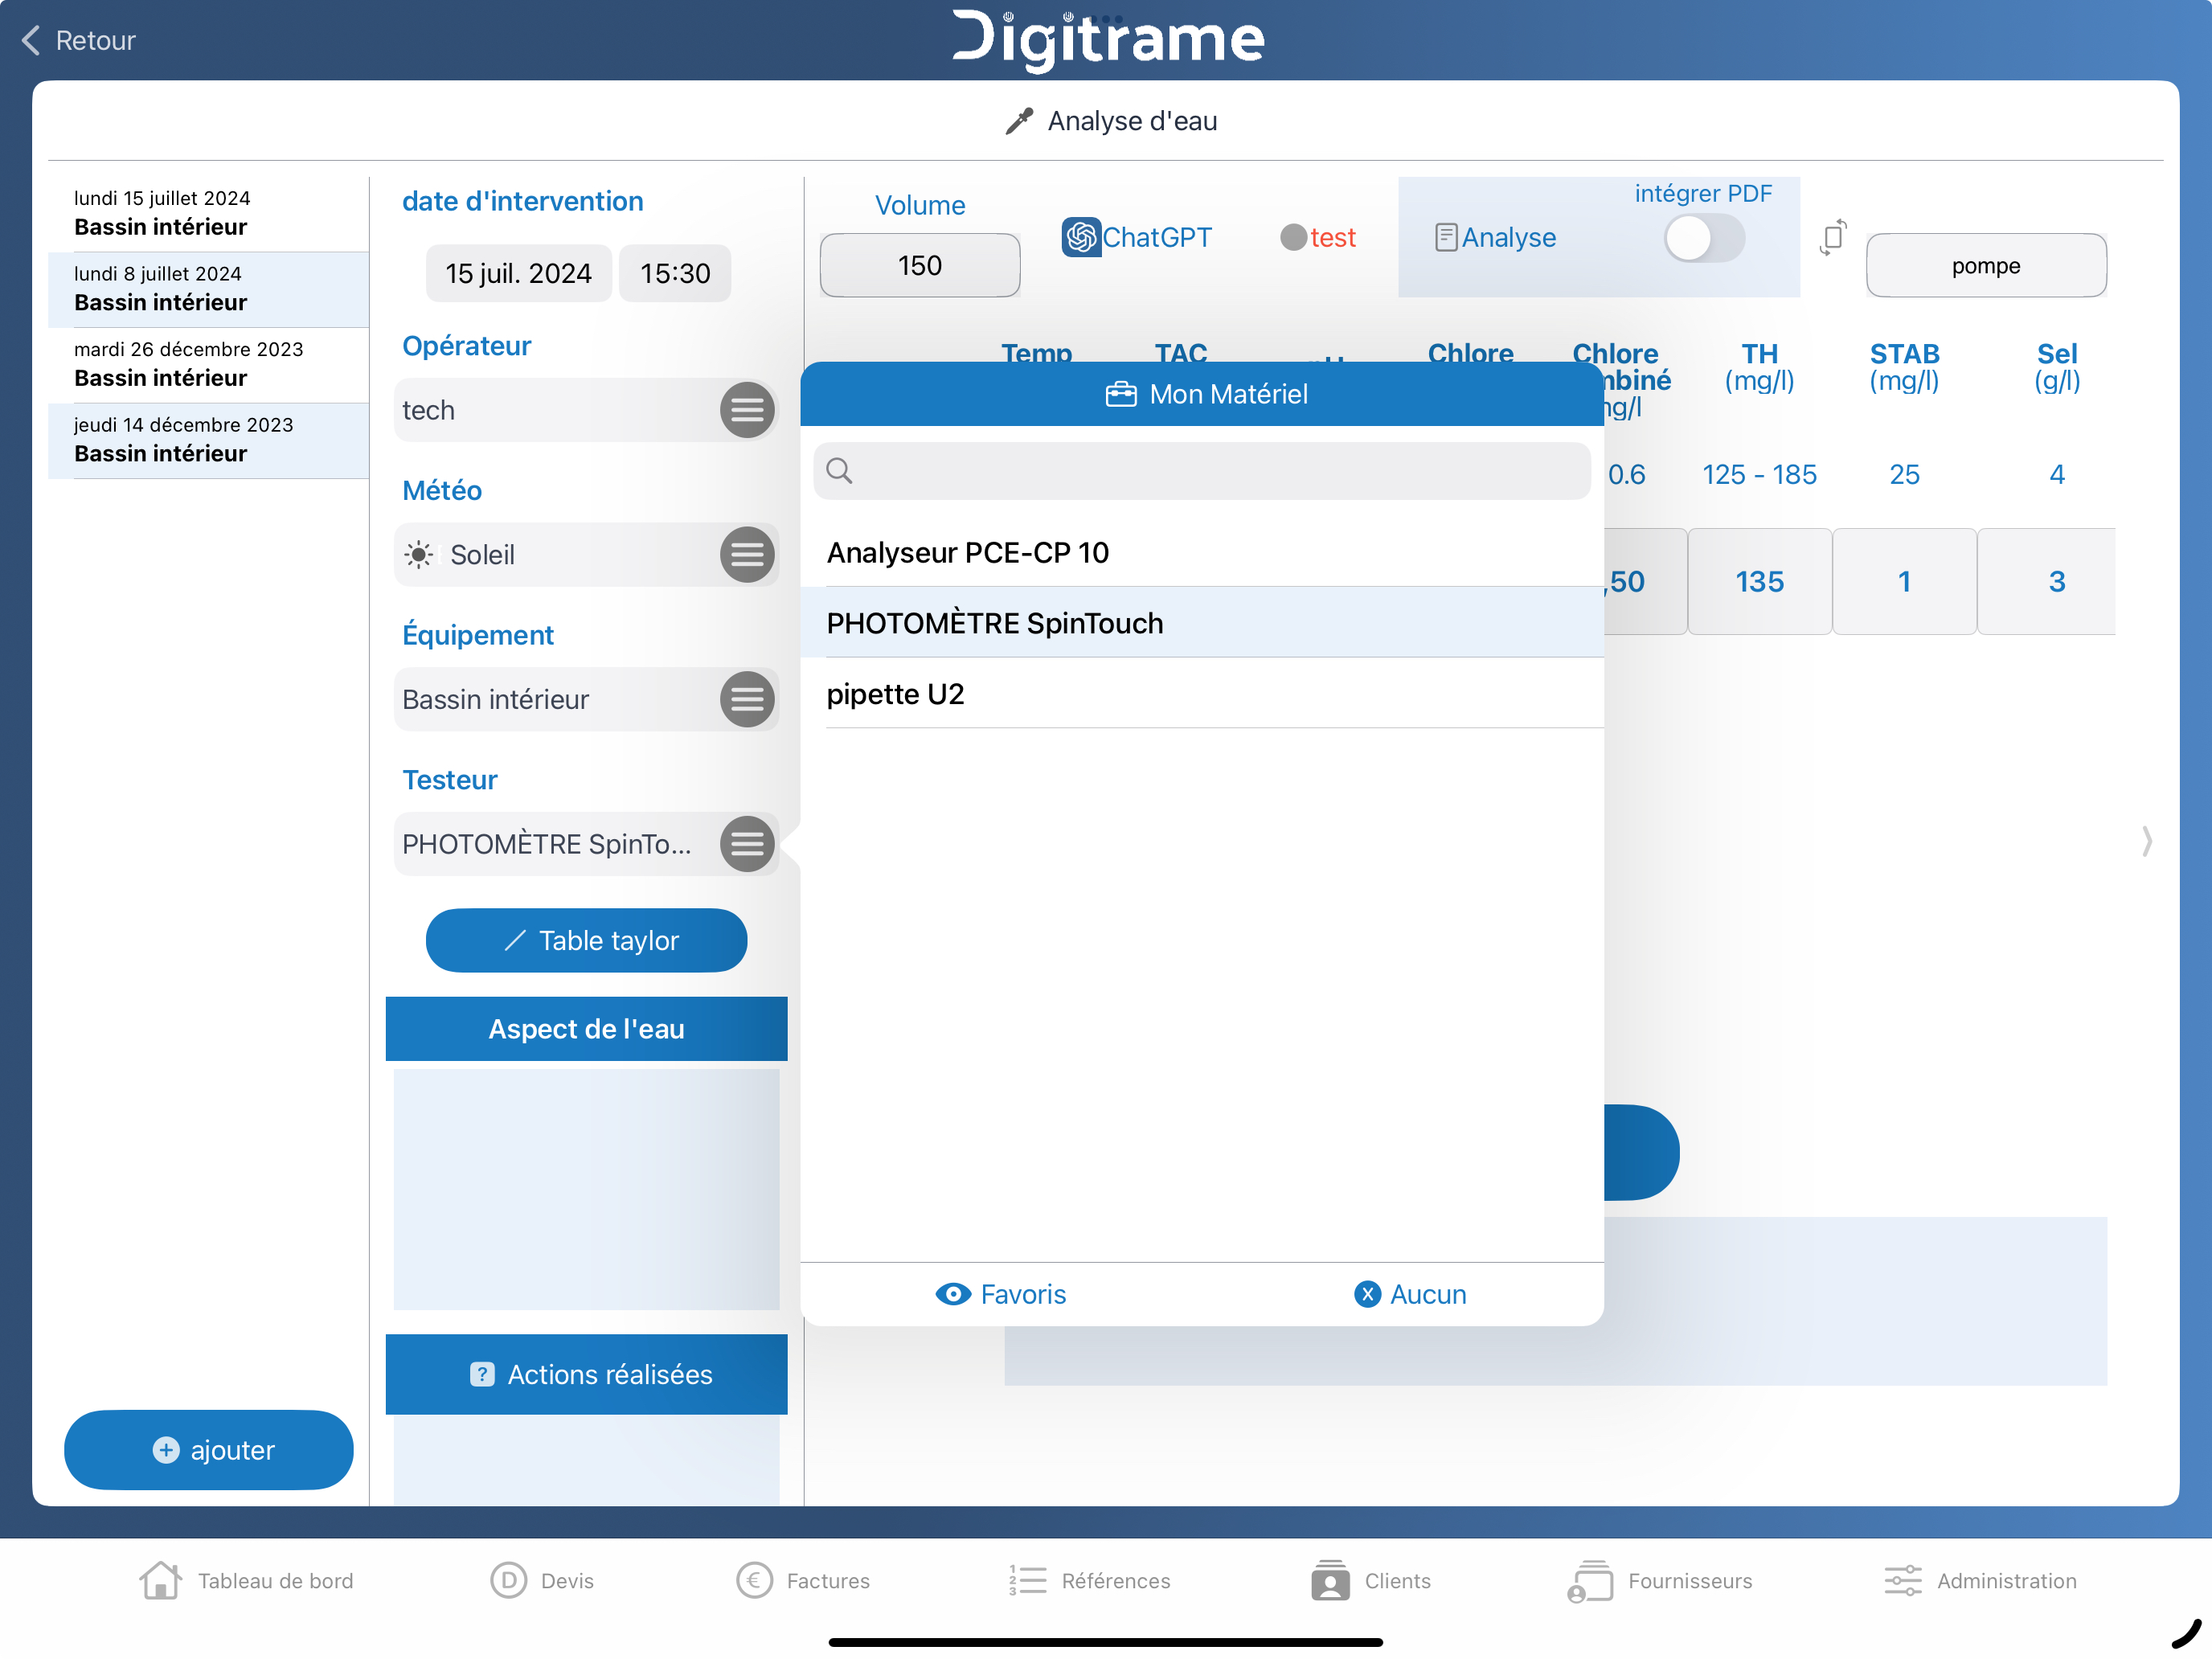Click the Actions réalisées button
The image size is (2212, 1659).
point(586,1374)
